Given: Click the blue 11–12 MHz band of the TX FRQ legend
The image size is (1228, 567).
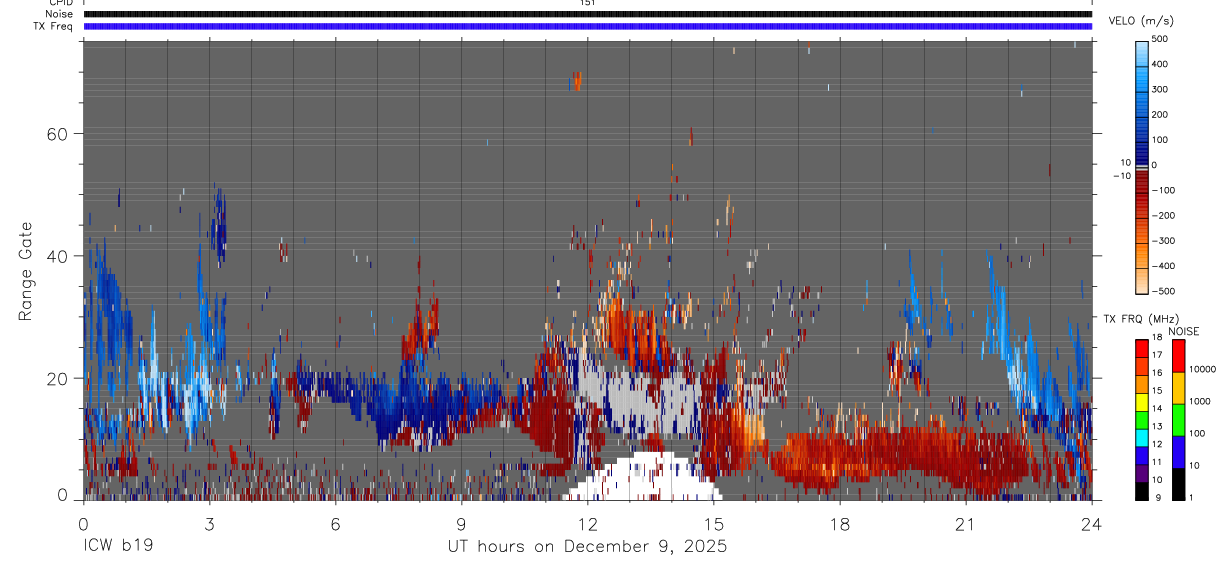Looking at the screenshot, I should pyautogui.click(x=1141, y=455).
